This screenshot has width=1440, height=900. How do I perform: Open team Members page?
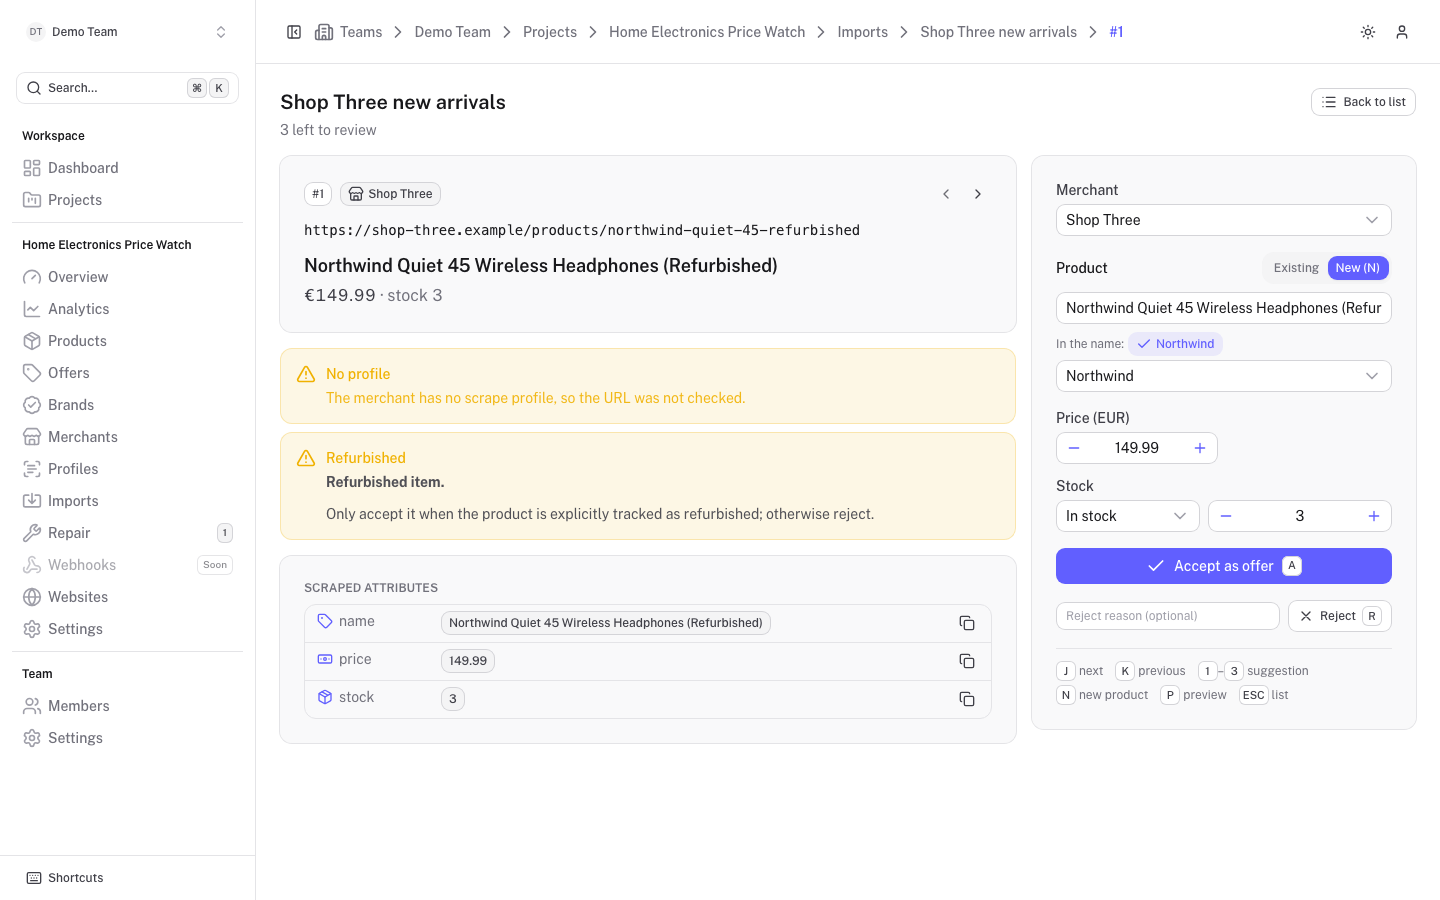[x=127, y=706]
